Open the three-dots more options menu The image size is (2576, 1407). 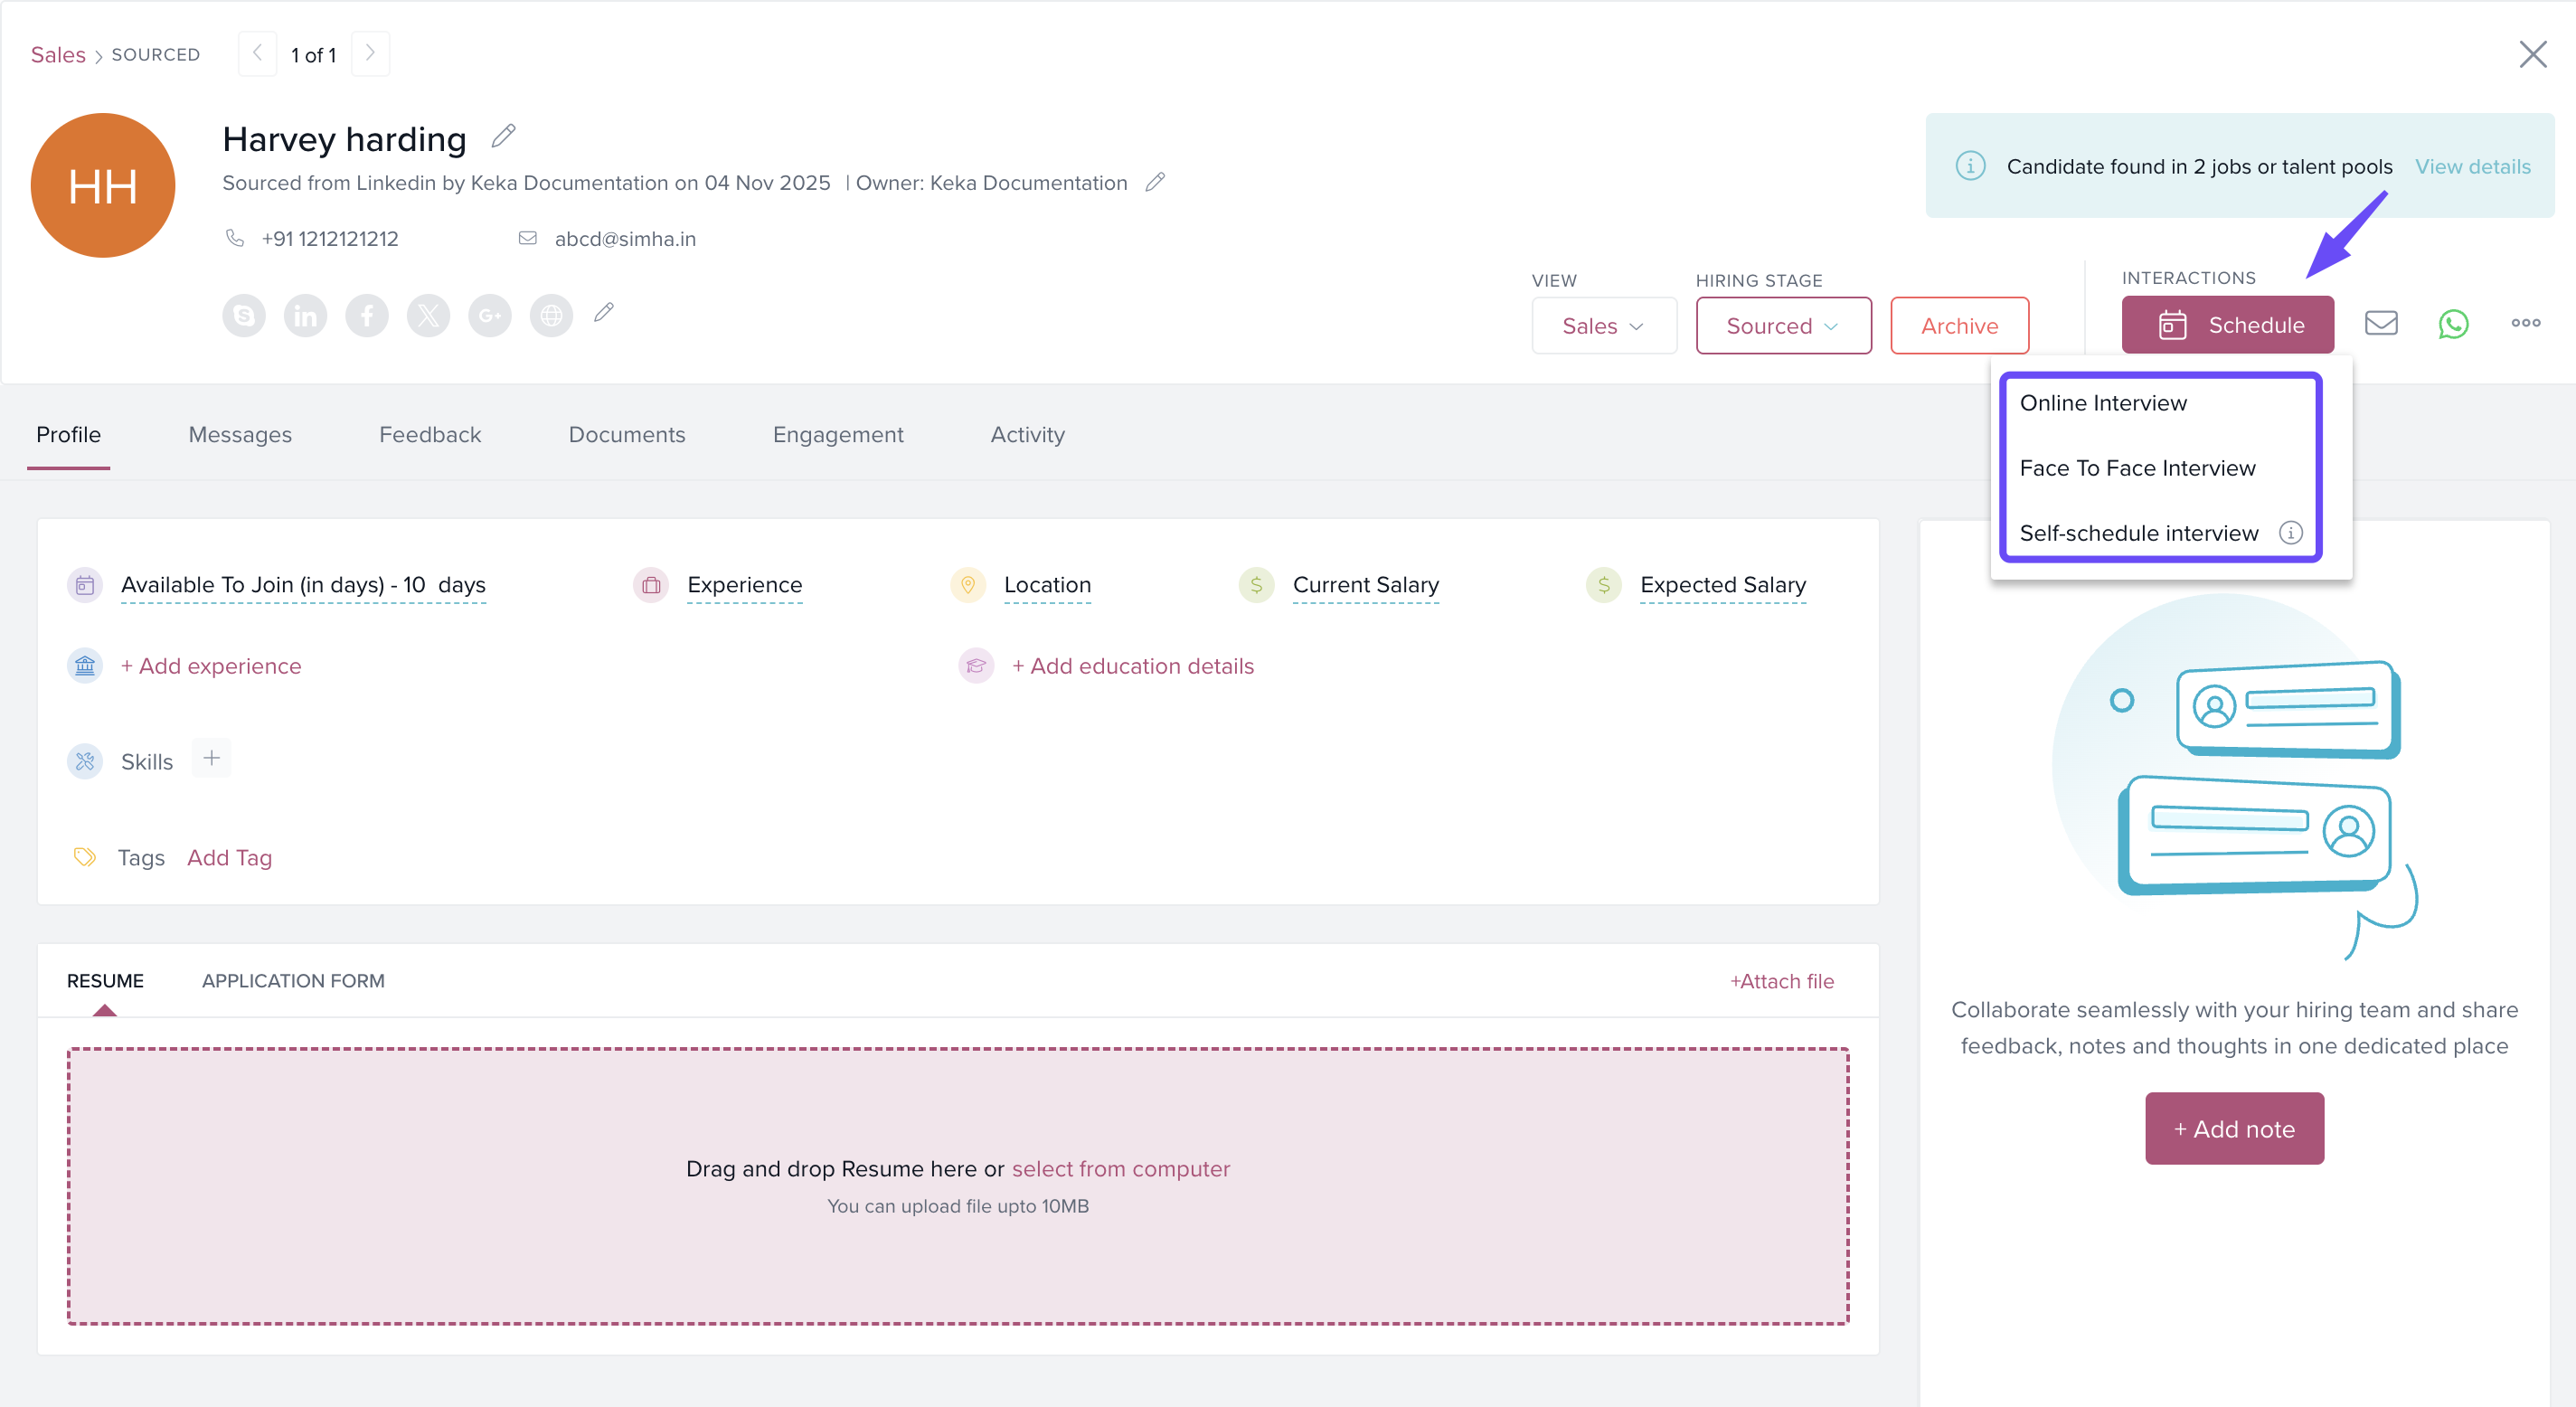pos(2525,323)
